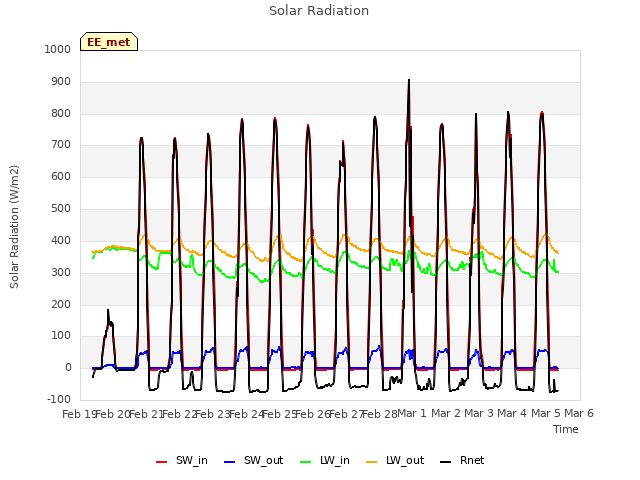Click the EE_met site label box

tap(109, 42)
